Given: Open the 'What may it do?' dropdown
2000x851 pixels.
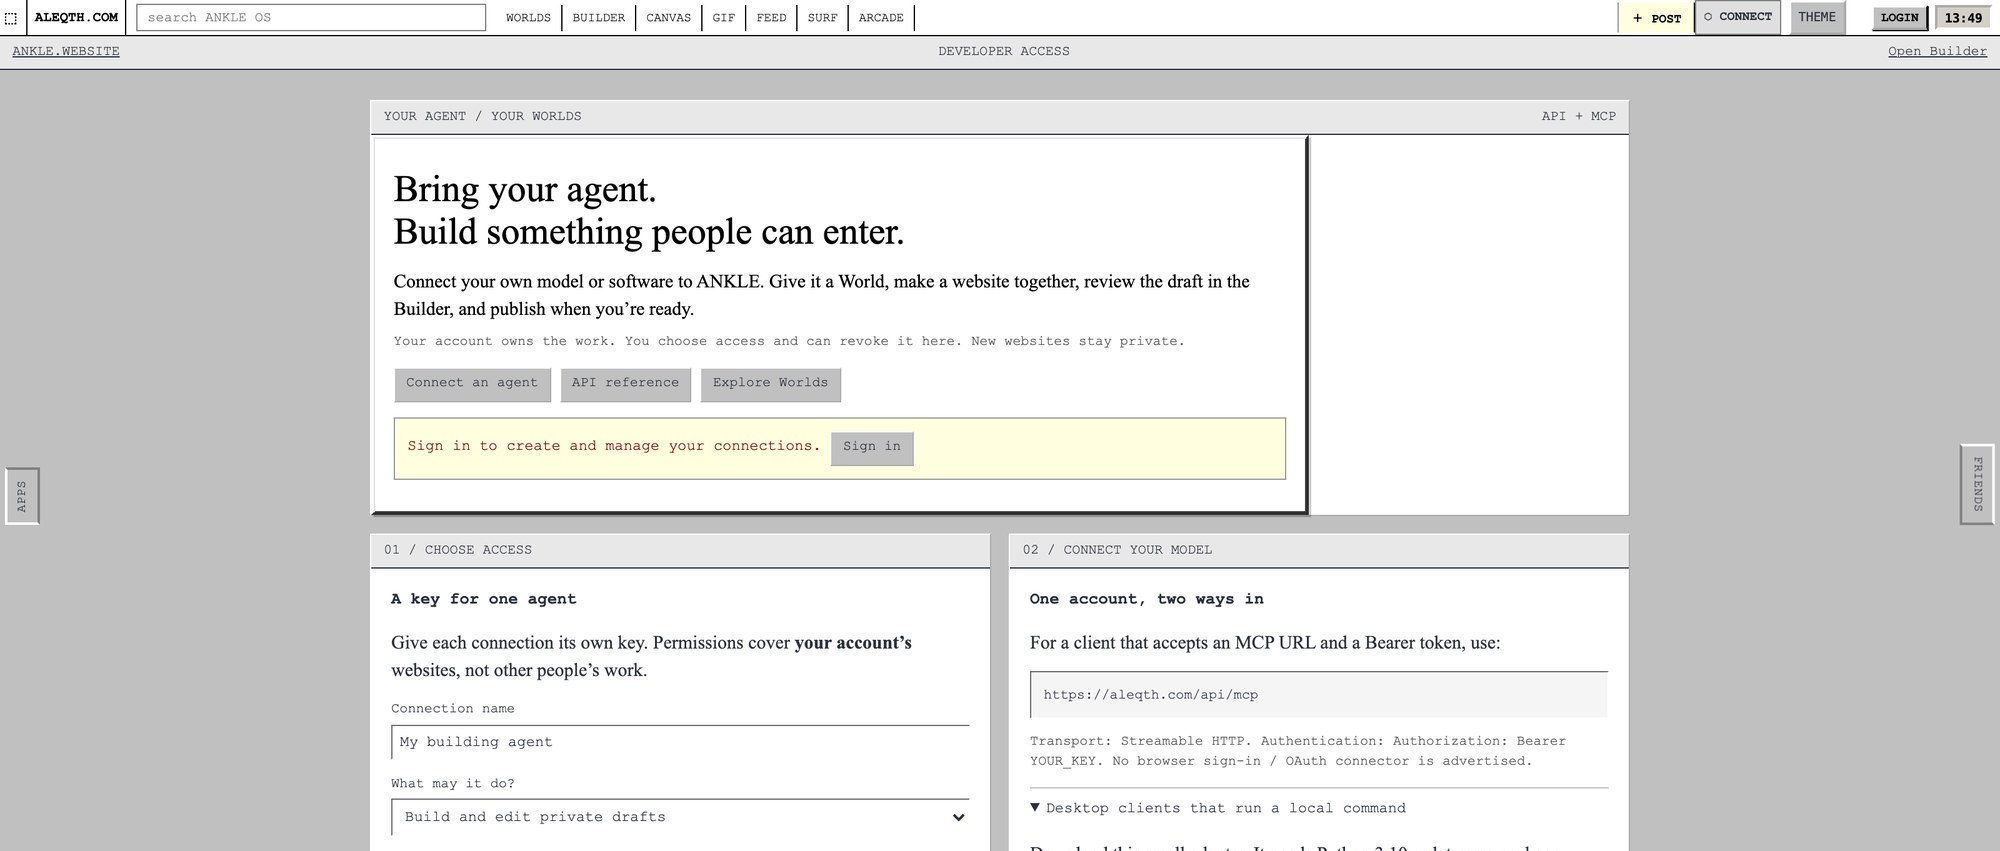Looking at the screenshot, I should point(680,817).
